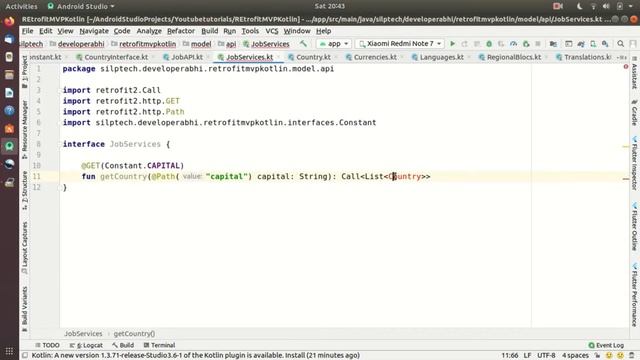Screen dimensions: 640x360
Task: Open the Navigate menu
Action: coord(94,31)
